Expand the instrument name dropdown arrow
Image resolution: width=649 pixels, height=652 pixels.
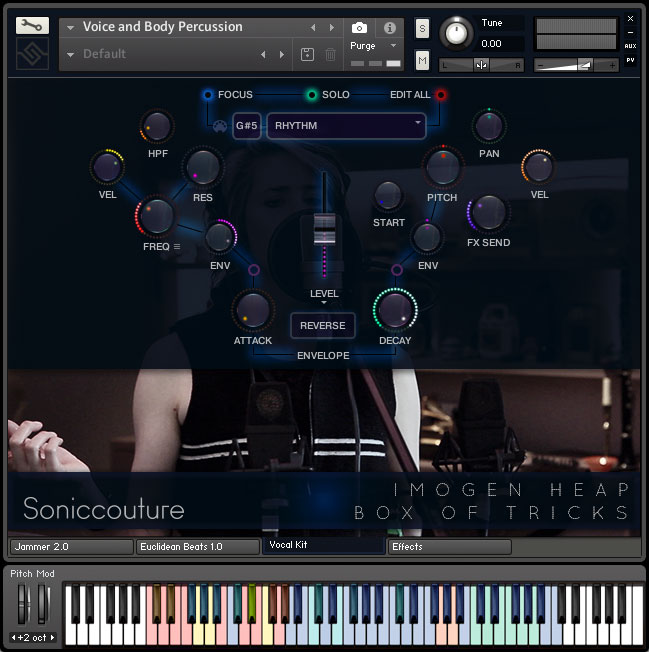(70, 28)
